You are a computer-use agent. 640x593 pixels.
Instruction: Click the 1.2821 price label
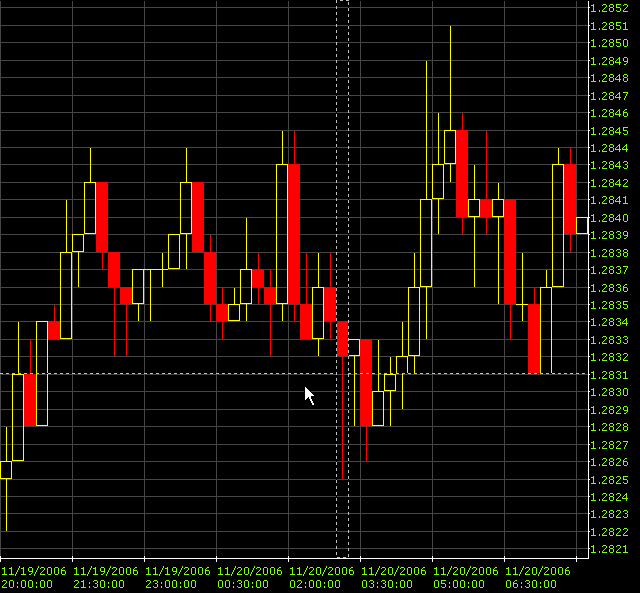click(x=609, y=549)
